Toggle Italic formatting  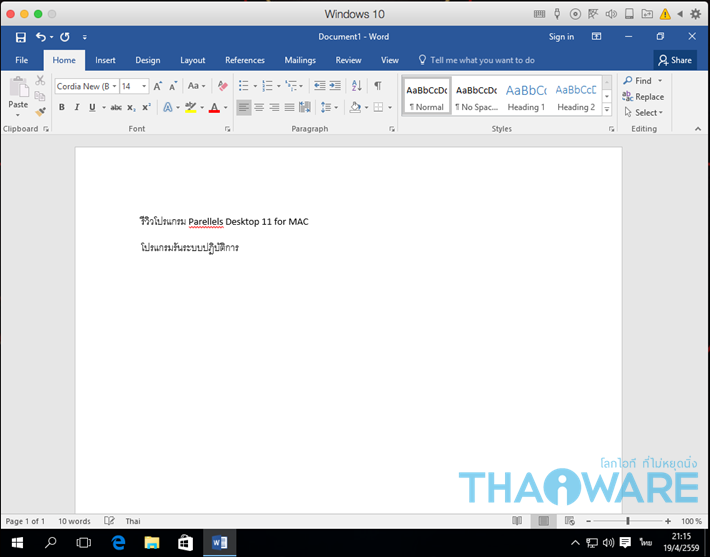77,107
